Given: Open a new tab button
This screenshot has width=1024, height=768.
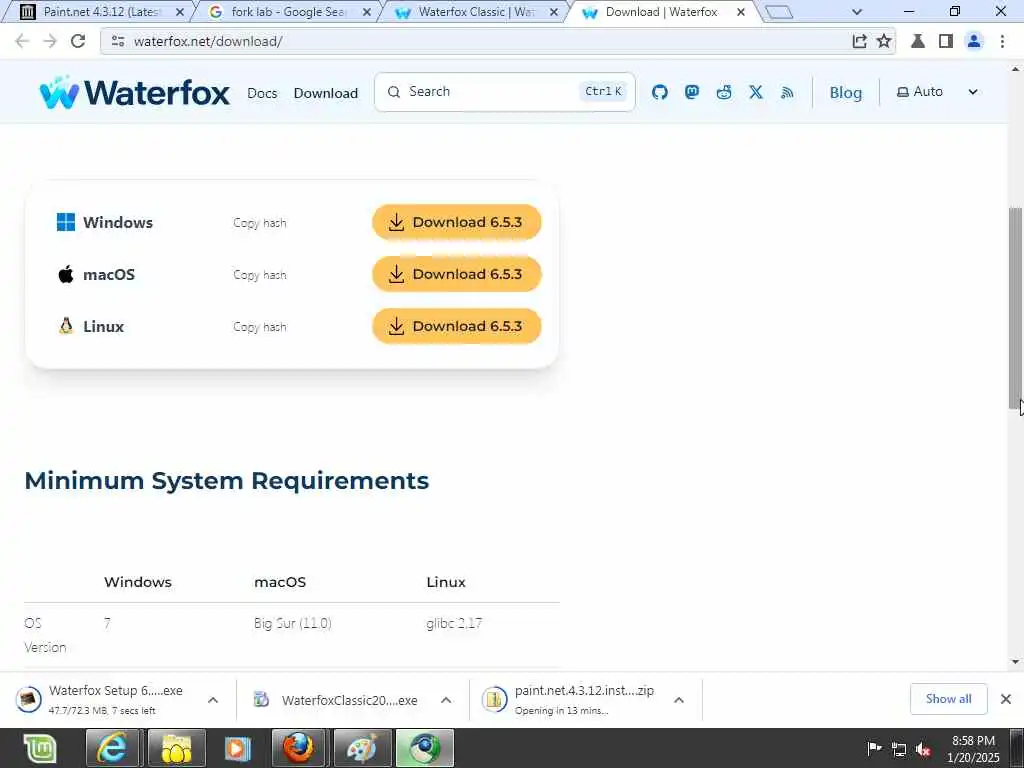Looking at the screenshot, I should tap(778, 12).
